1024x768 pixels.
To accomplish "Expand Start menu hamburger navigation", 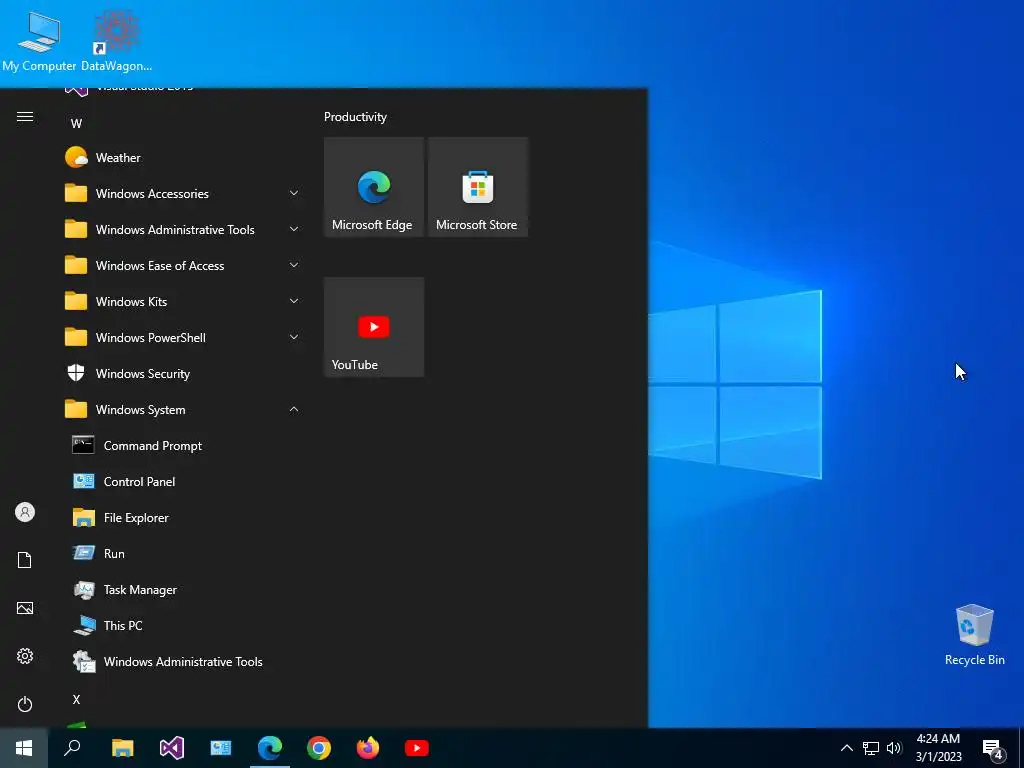I will (x=25, y=117).
